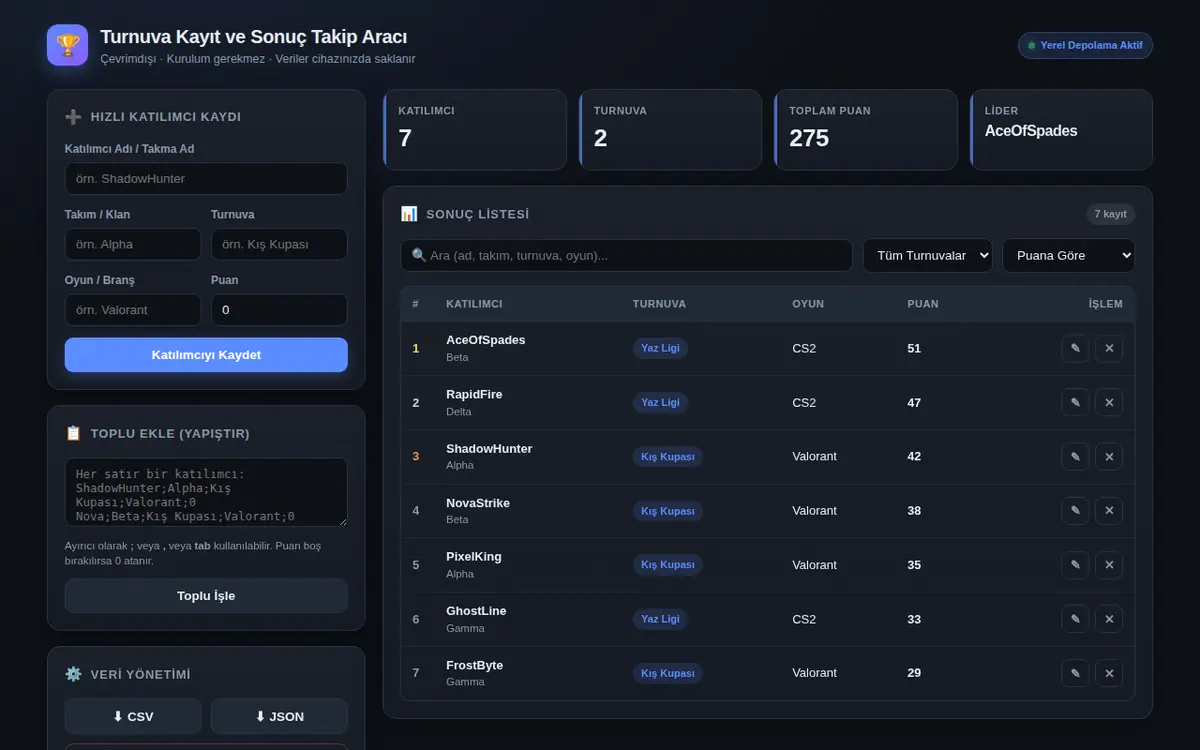Download data as CSV

point(133,716)
